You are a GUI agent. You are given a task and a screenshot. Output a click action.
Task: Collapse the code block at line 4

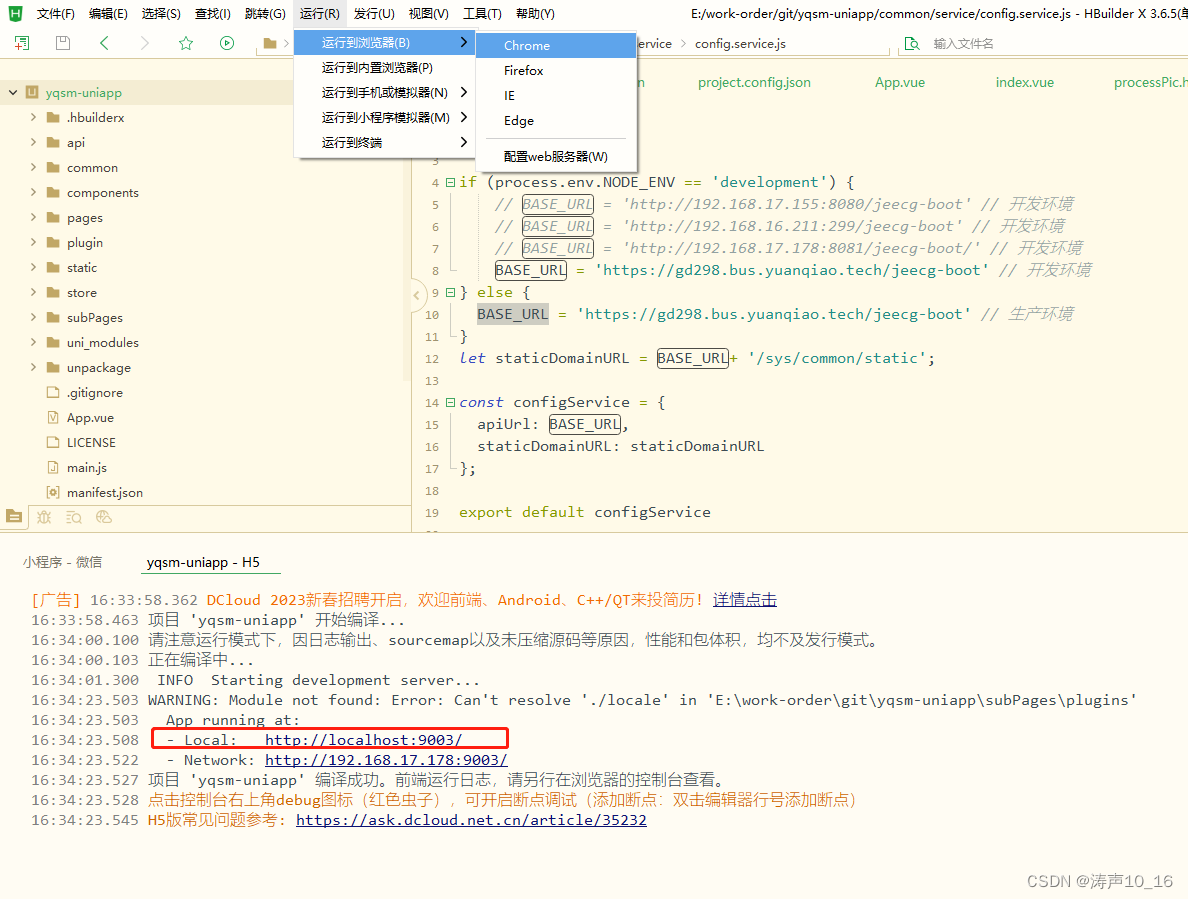[449, 181]
